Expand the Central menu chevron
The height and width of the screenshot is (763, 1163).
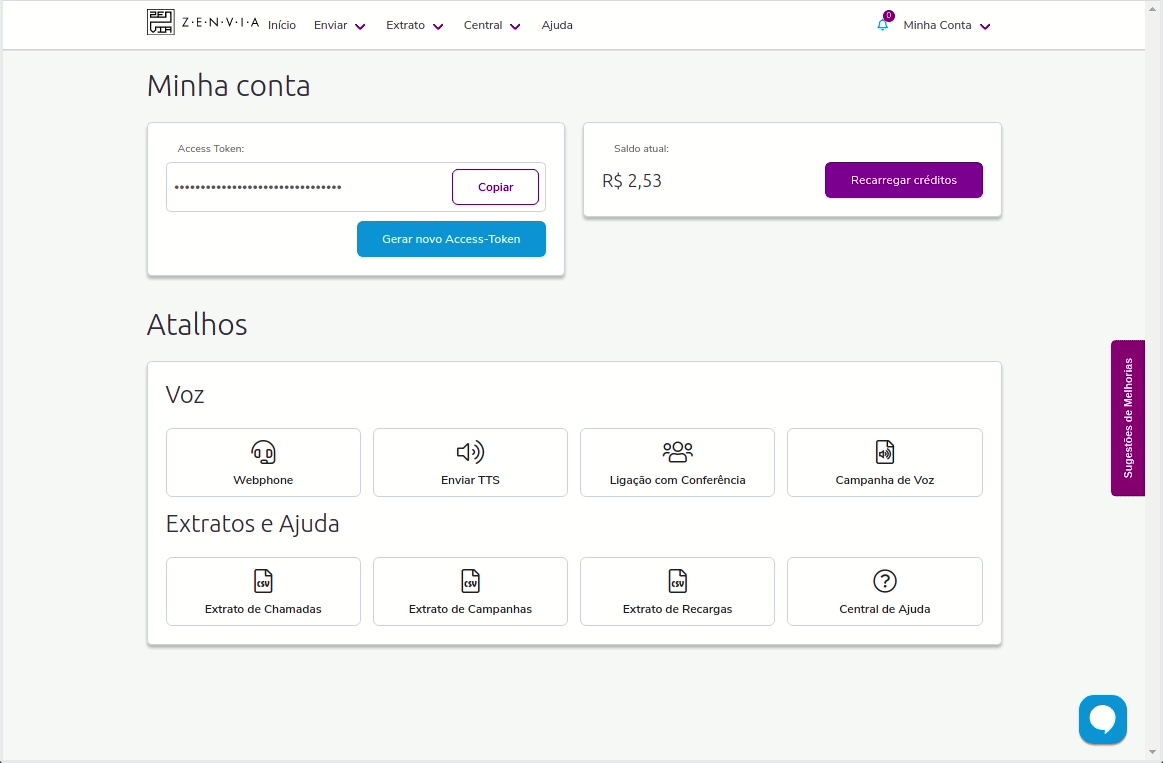pyautogui.click(x=515, y=27)
